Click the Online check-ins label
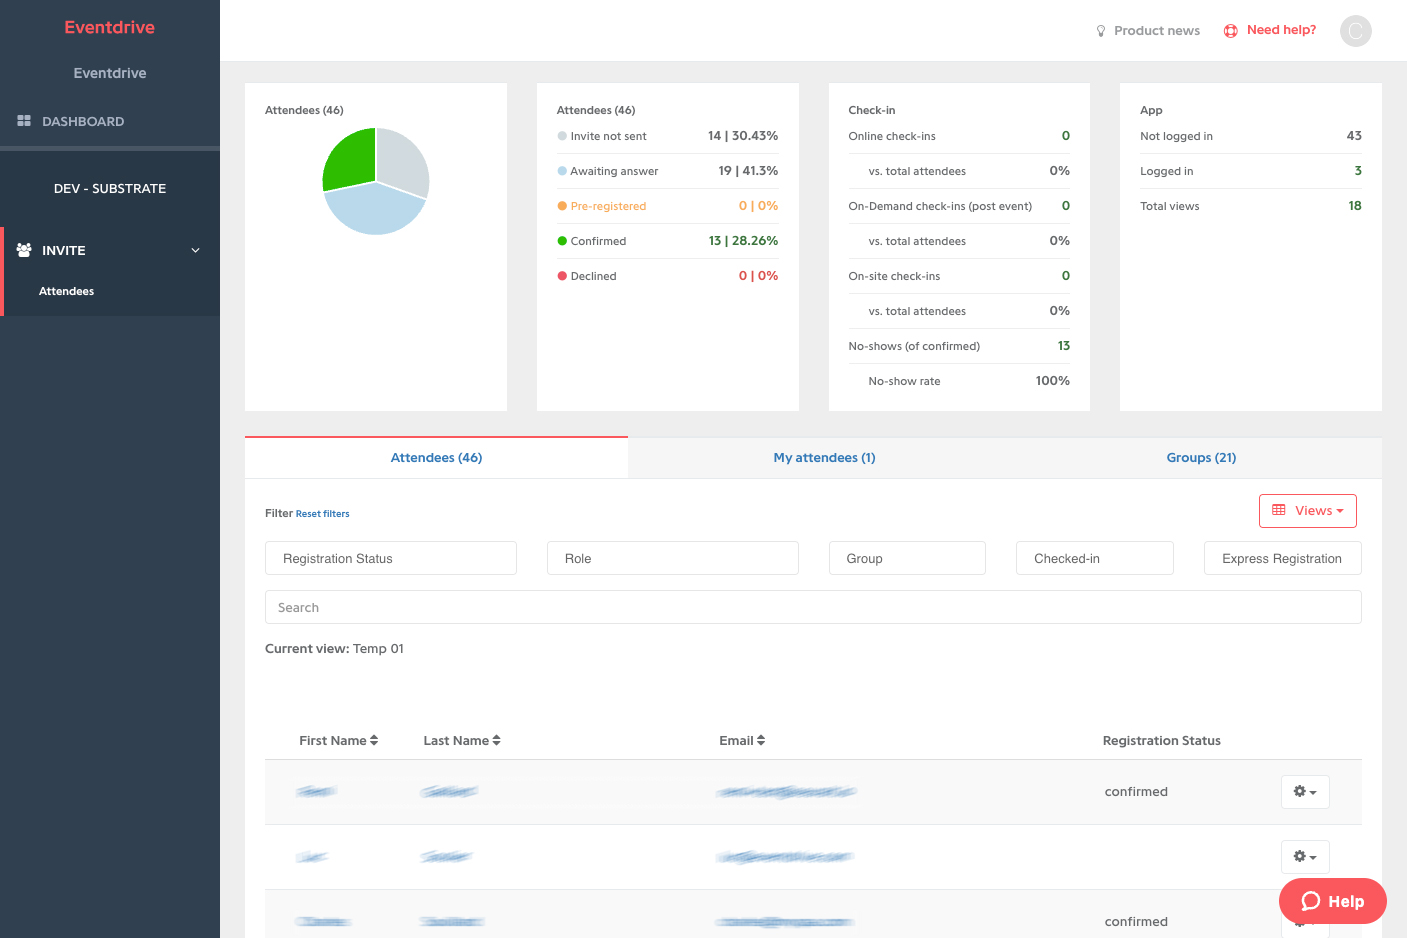Viewport: 1407px width, 938px height. pos(892,136)
